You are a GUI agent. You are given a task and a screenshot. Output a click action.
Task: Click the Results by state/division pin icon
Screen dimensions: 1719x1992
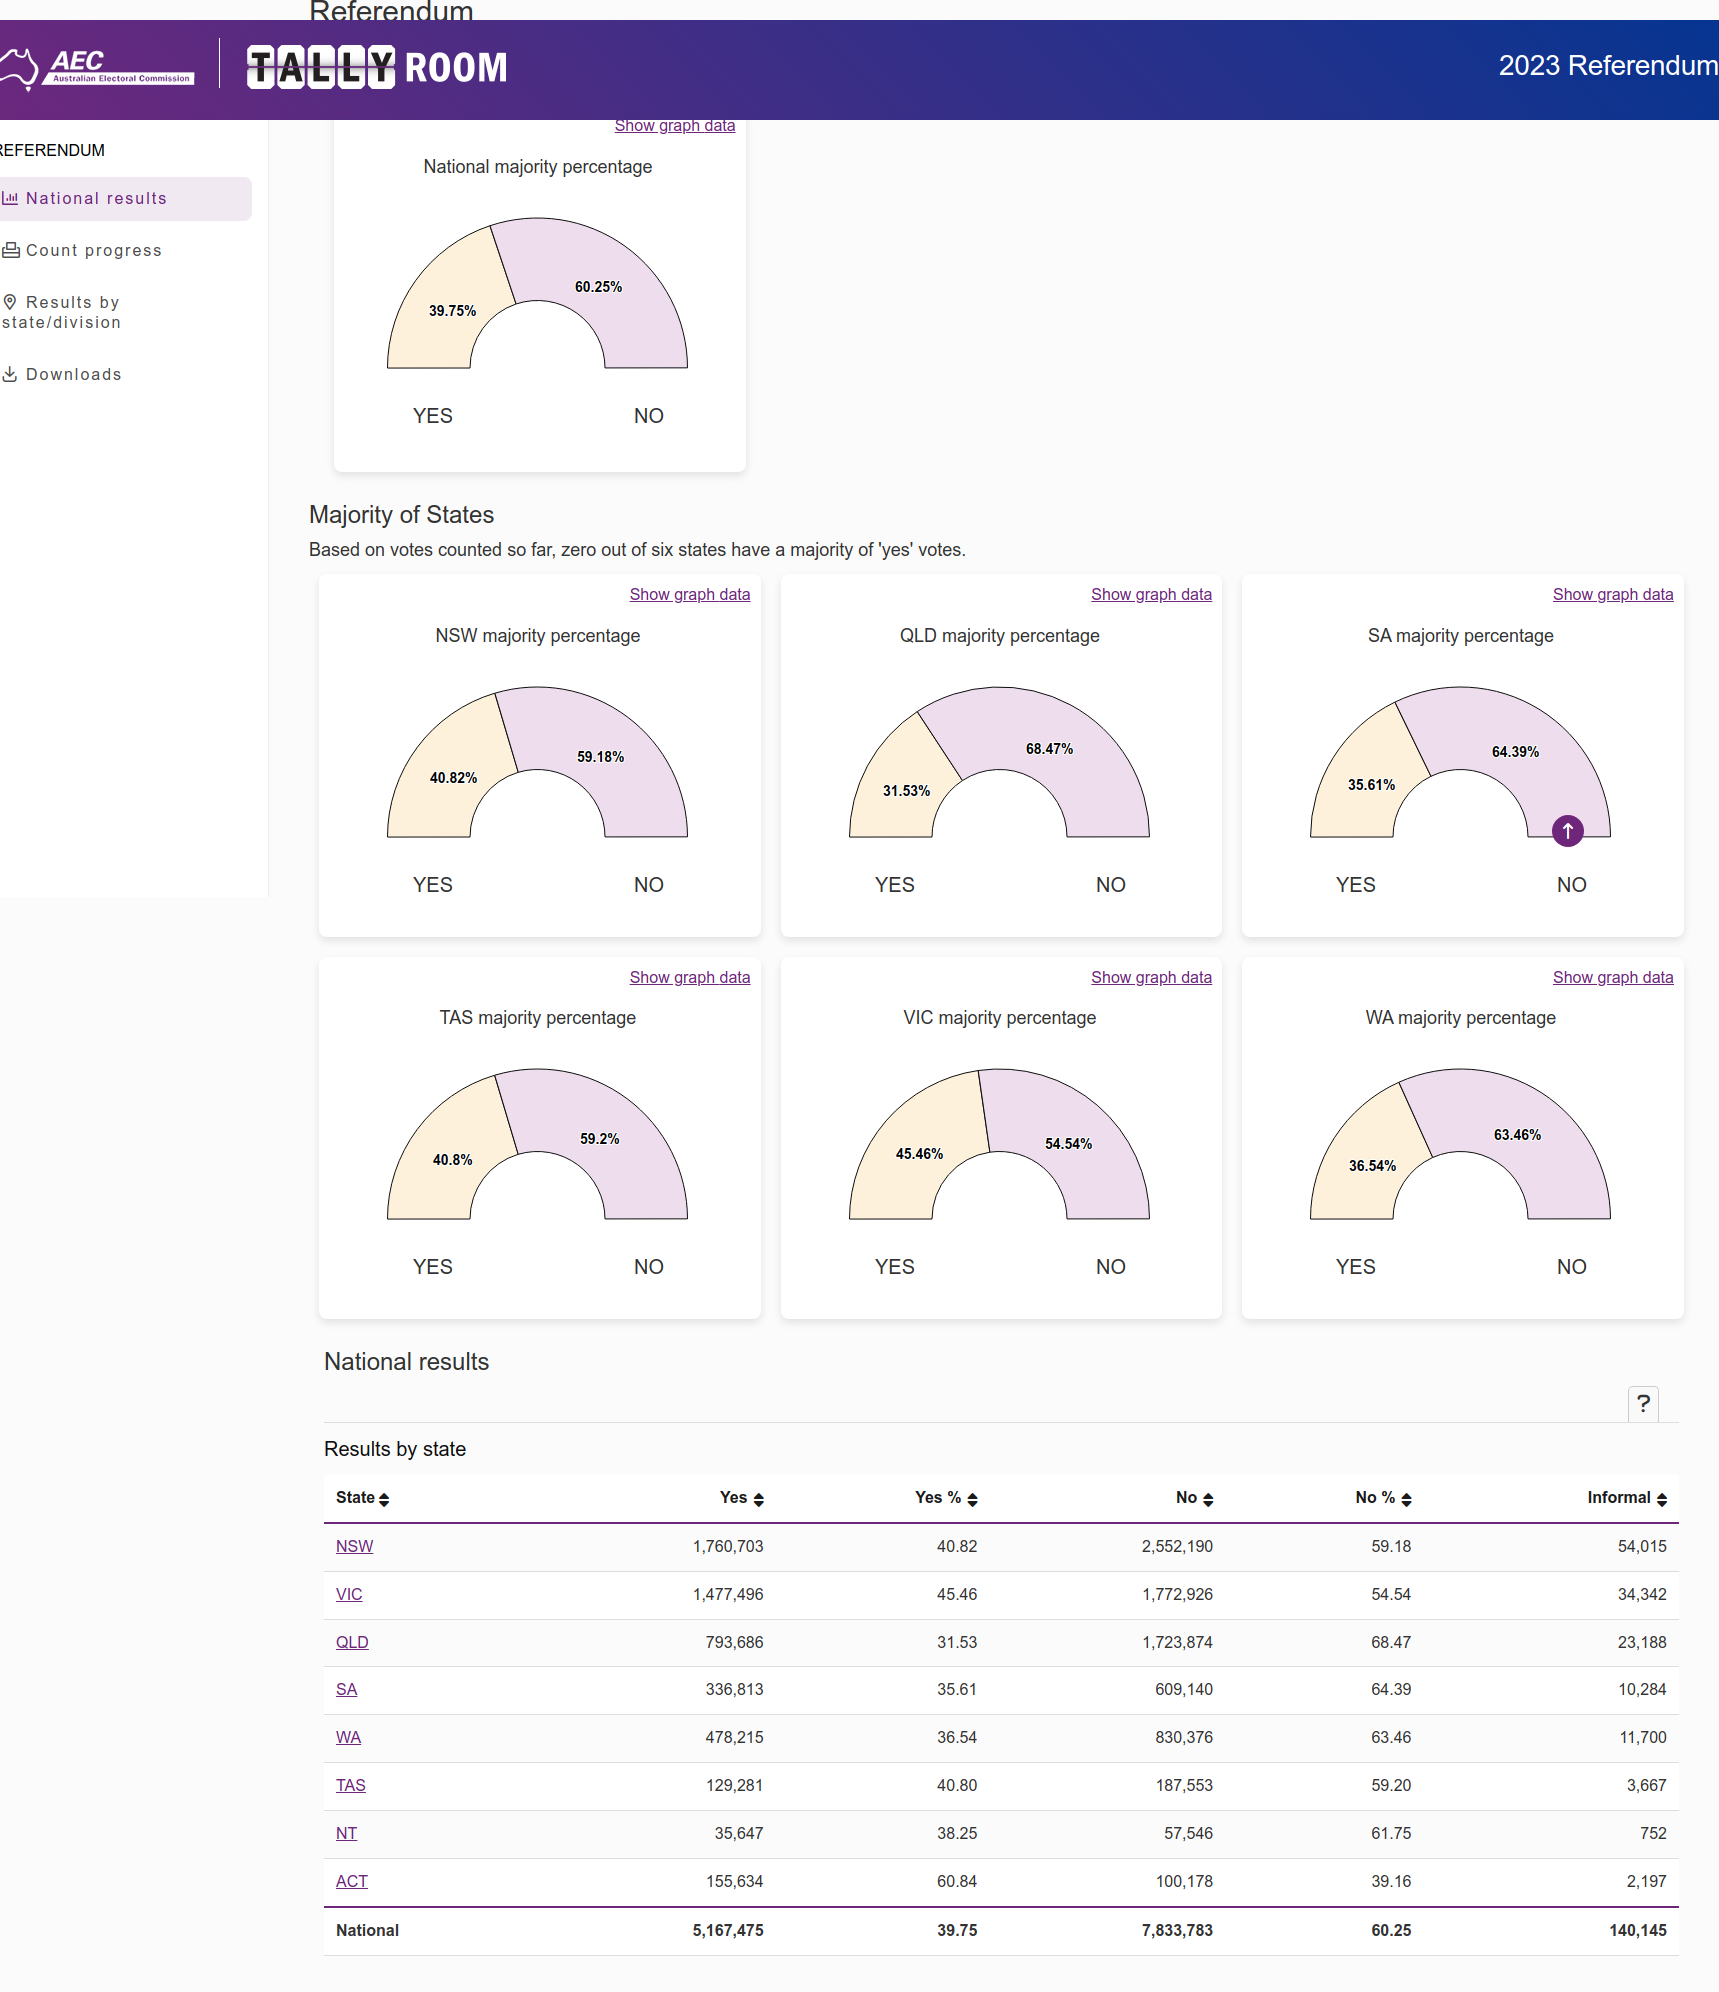point(10,302)
